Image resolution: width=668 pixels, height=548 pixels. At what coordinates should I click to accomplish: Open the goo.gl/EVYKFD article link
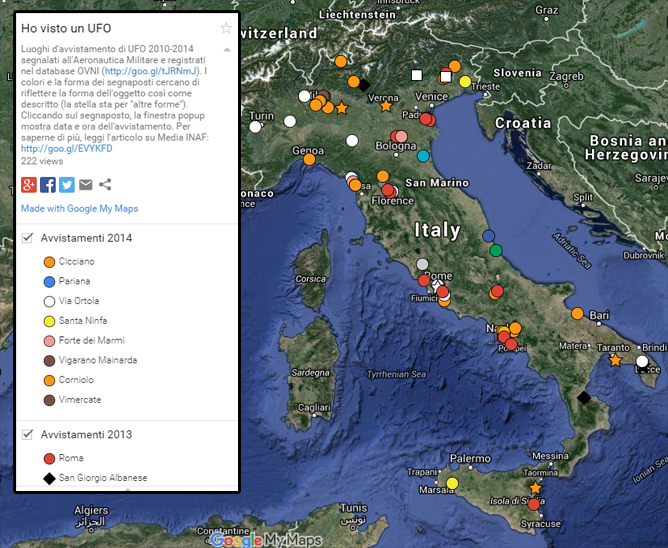click(64, 149)
